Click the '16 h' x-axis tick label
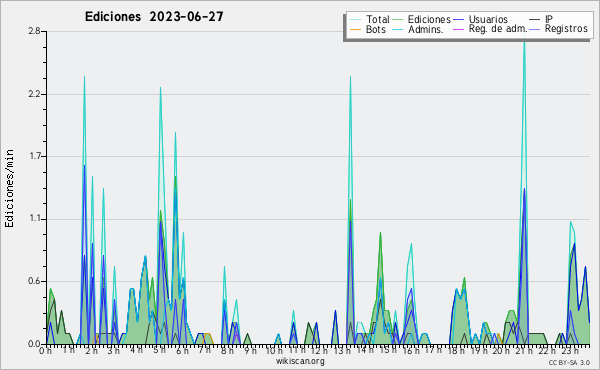 point(410,350)
